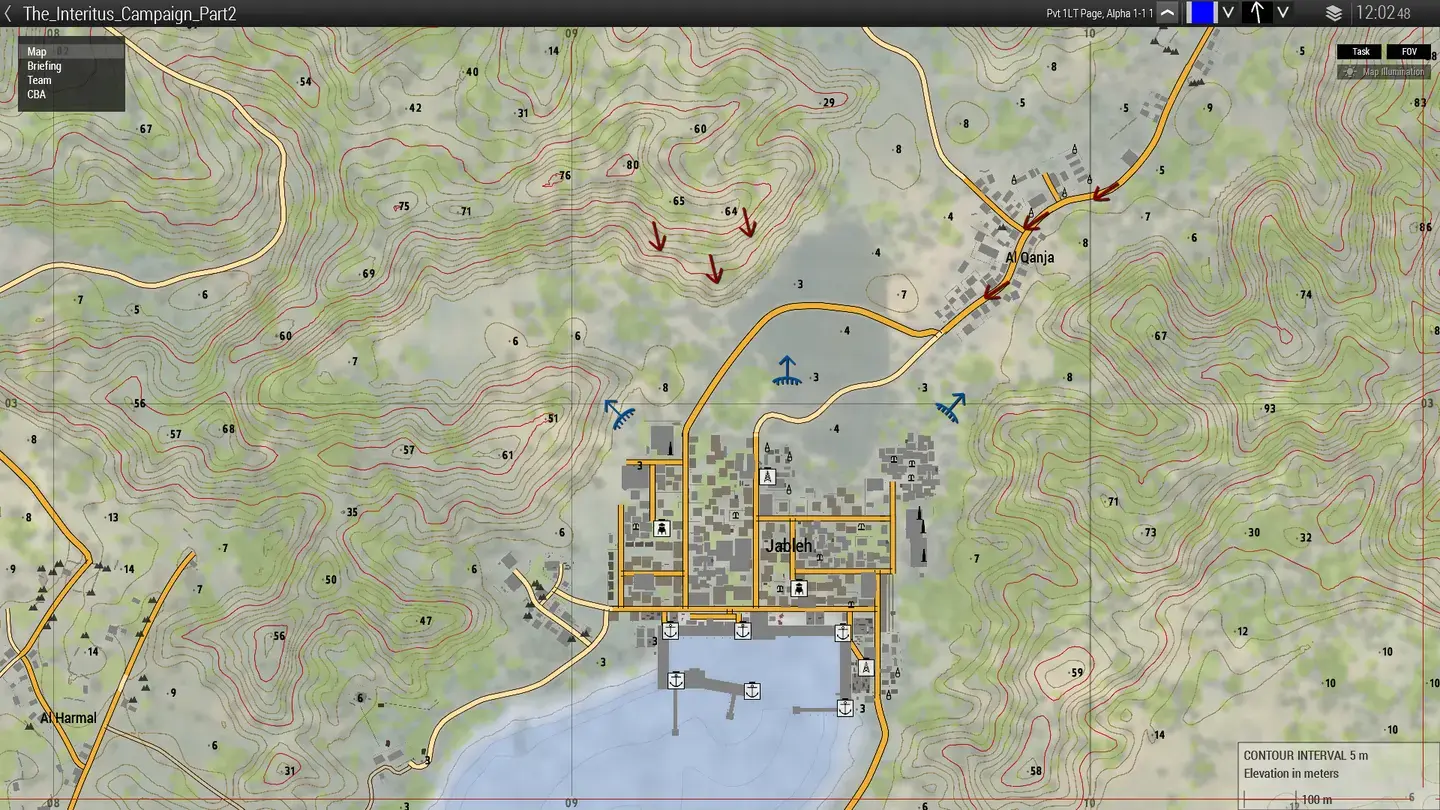Click the CBA entry in the sidebar
This screenshot has height=810, width=1440.
click(37, 94)
